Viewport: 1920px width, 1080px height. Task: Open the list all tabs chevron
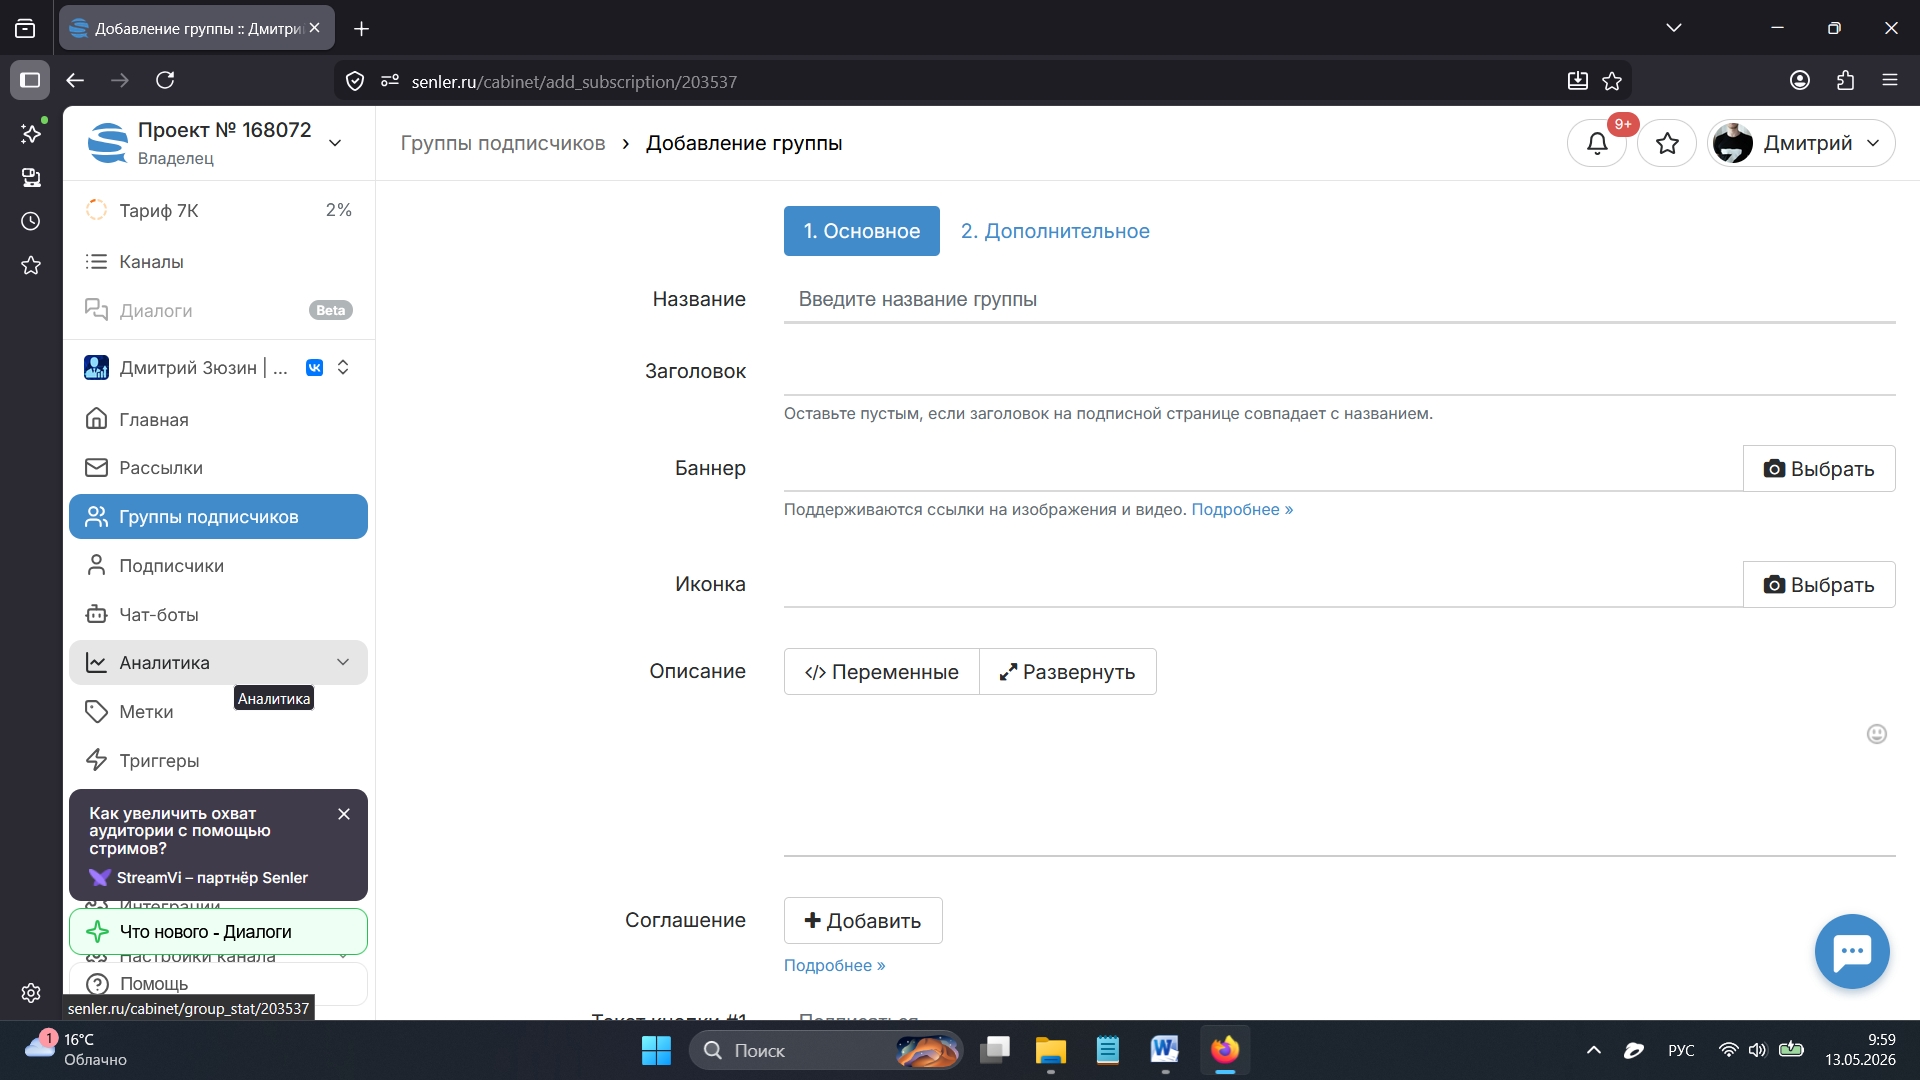(x=1673, y=28)
